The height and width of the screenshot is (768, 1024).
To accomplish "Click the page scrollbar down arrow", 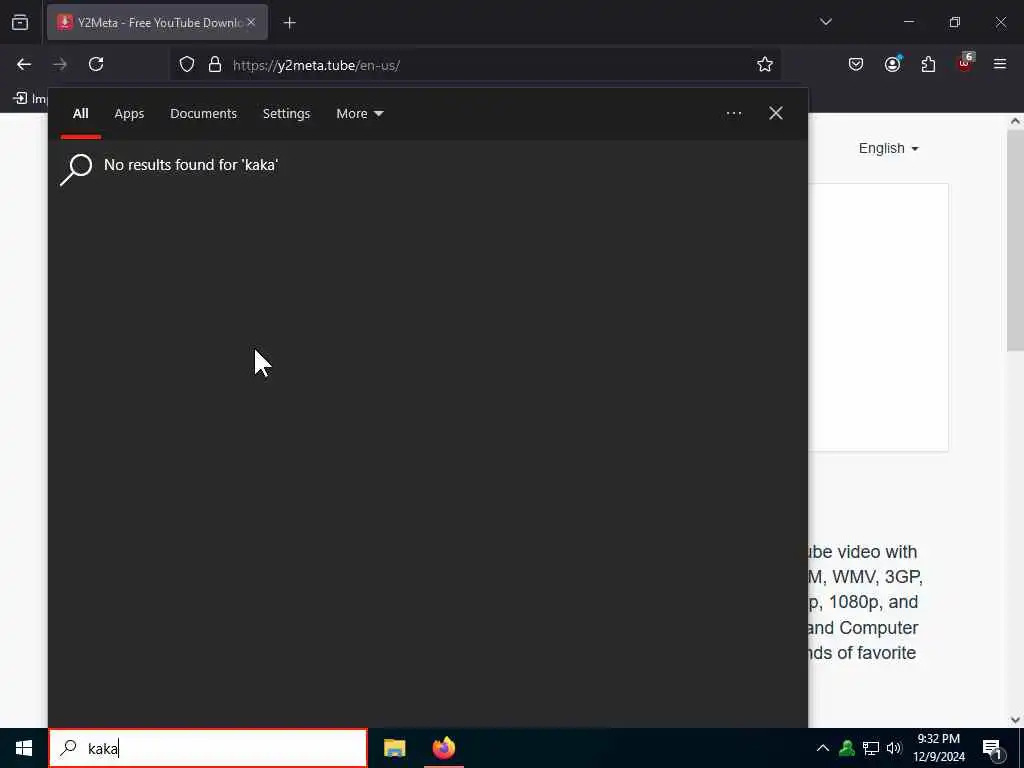I will point(1015,720).
